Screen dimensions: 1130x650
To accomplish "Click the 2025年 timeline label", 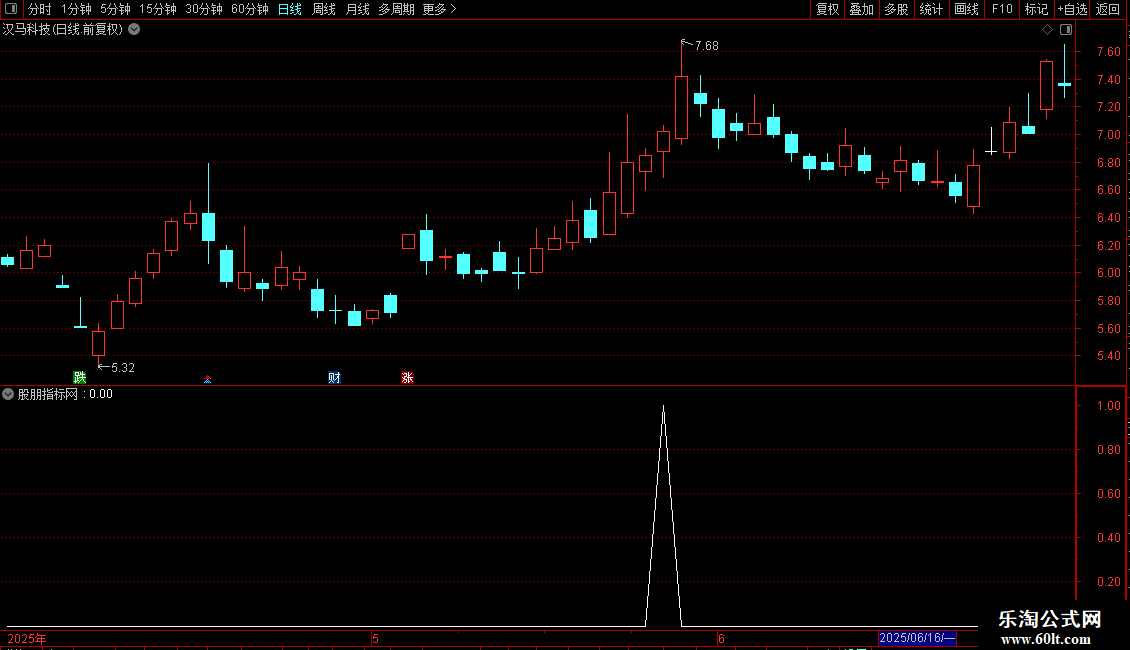I will click(x=27, y=638).
